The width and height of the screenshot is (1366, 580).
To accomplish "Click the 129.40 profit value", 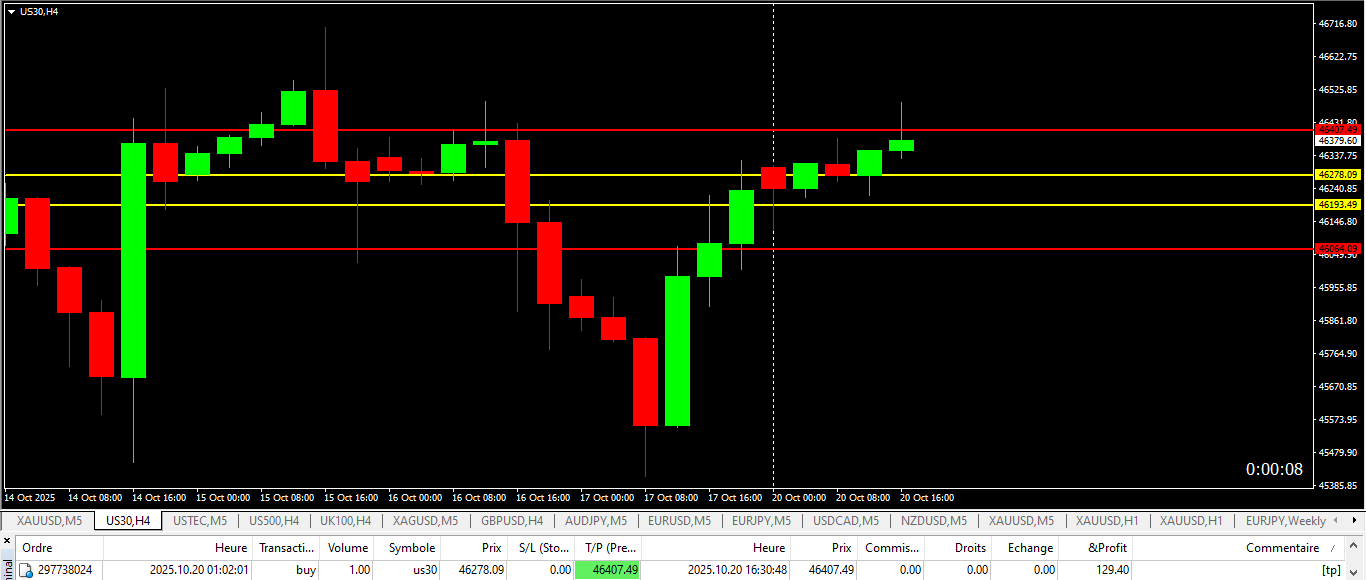I will (x=1112, y=570).
